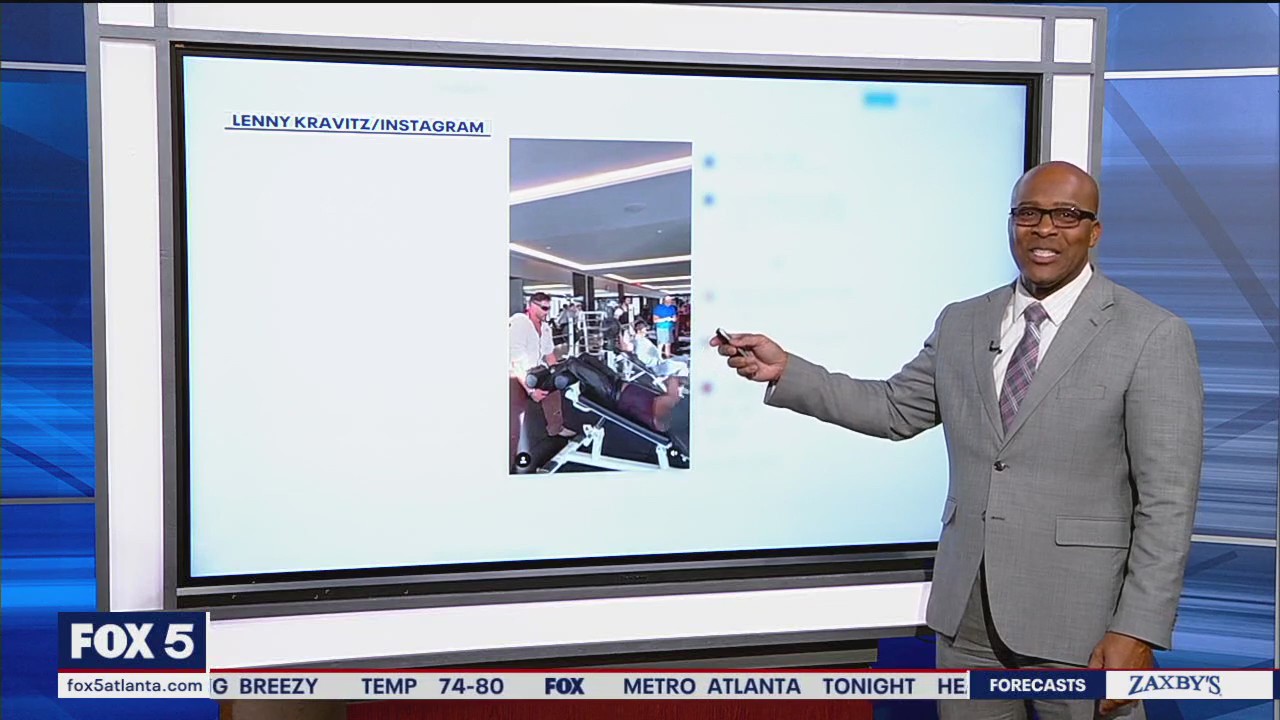The image size is (1280, 720).
Task: Open the fox5atlanta.com website link
Action: pyautogui.click(x=133, y=685)
